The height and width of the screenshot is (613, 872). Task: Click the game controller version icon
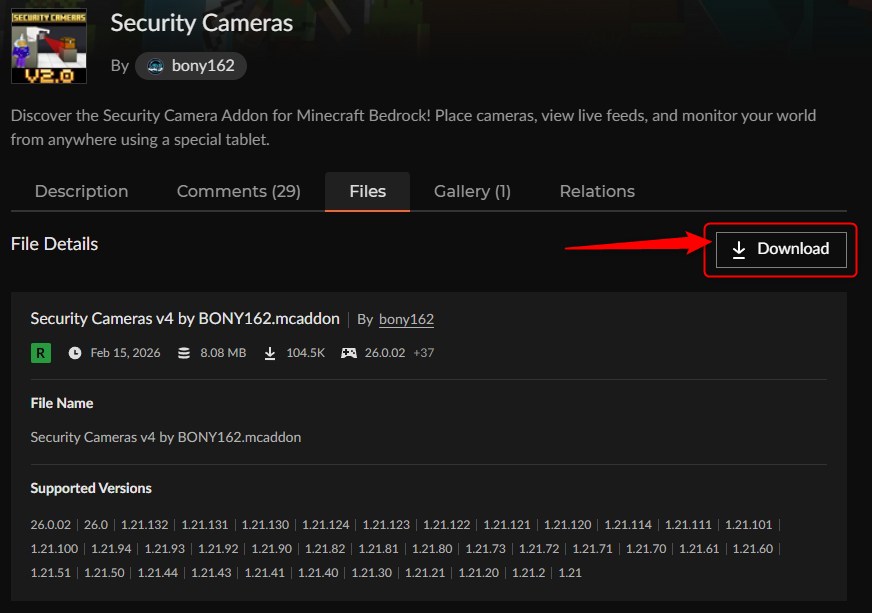point(349,353)
